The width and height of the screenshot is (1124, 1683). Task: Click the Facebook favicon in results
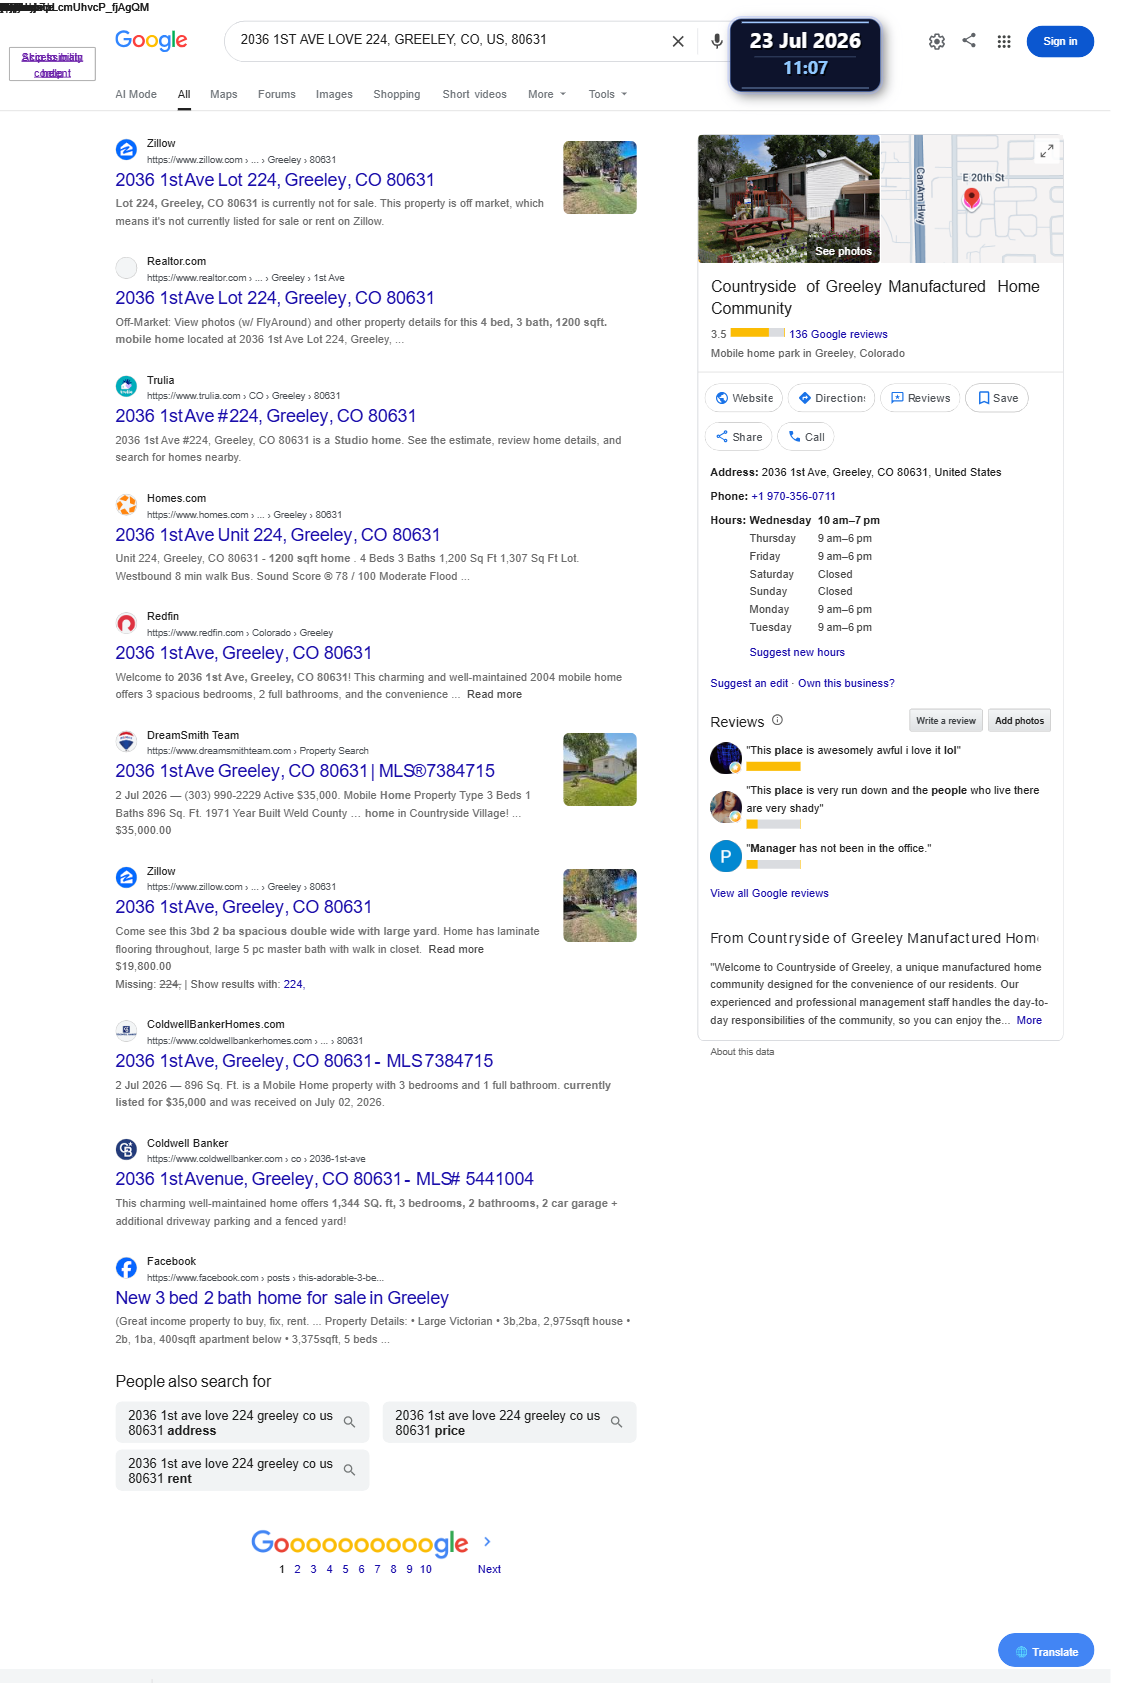point(126,1268)
